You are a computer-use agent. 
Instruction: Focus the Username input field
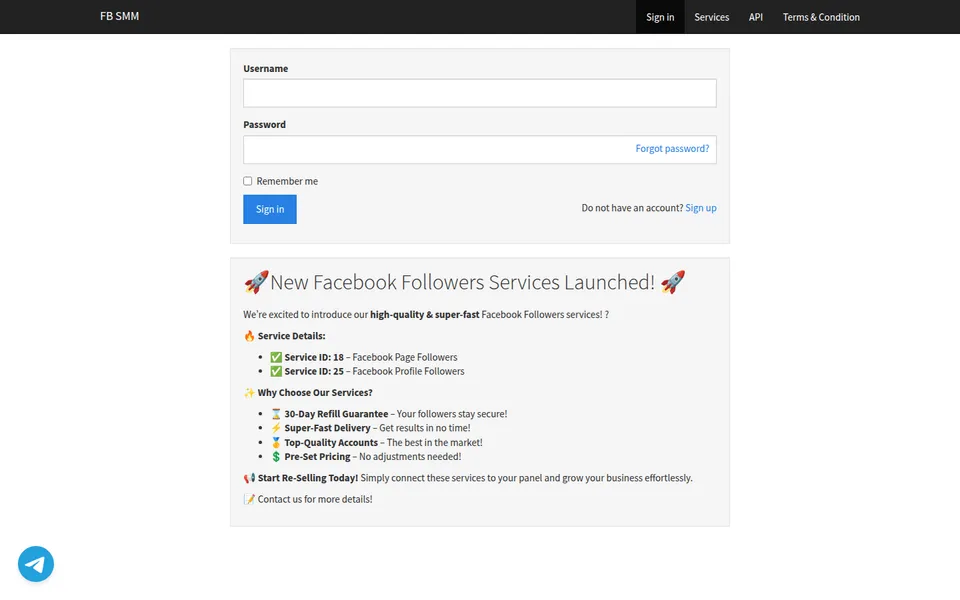(479, 93)
